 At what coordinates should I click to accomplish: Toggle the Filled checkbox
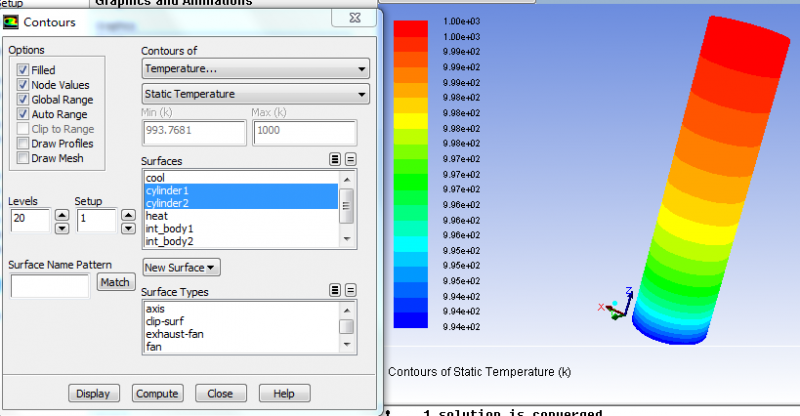coord(23,70)
